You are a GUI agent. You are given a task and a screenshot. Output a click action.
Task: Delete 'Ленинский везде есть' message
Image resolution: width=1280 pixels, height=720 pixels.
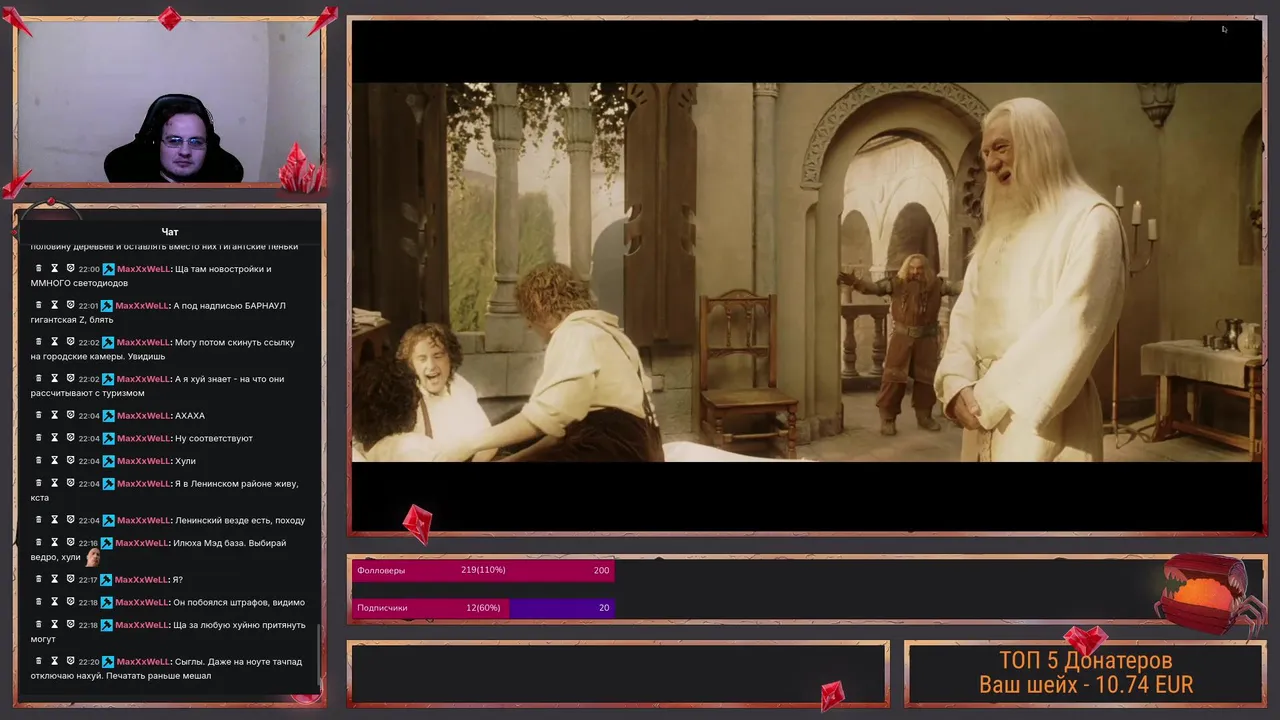(38, 520)
